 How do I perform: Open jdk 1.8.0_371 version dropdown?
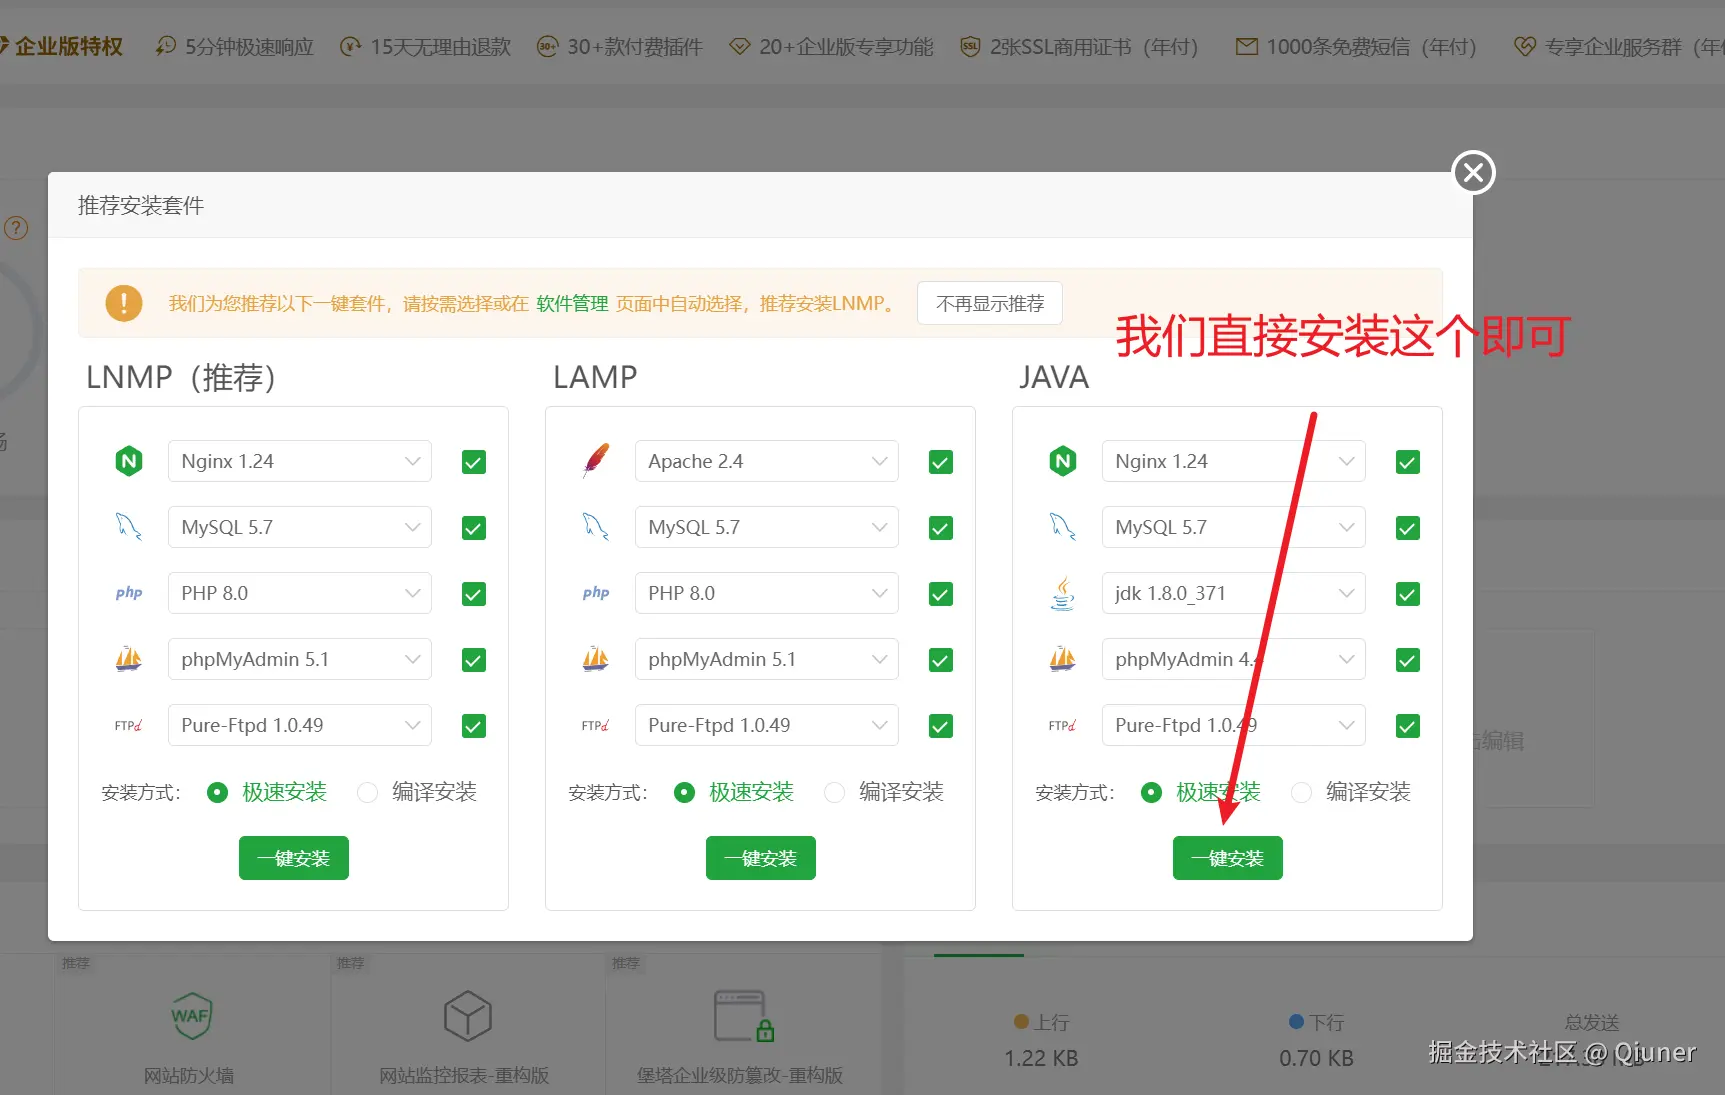1234,593
